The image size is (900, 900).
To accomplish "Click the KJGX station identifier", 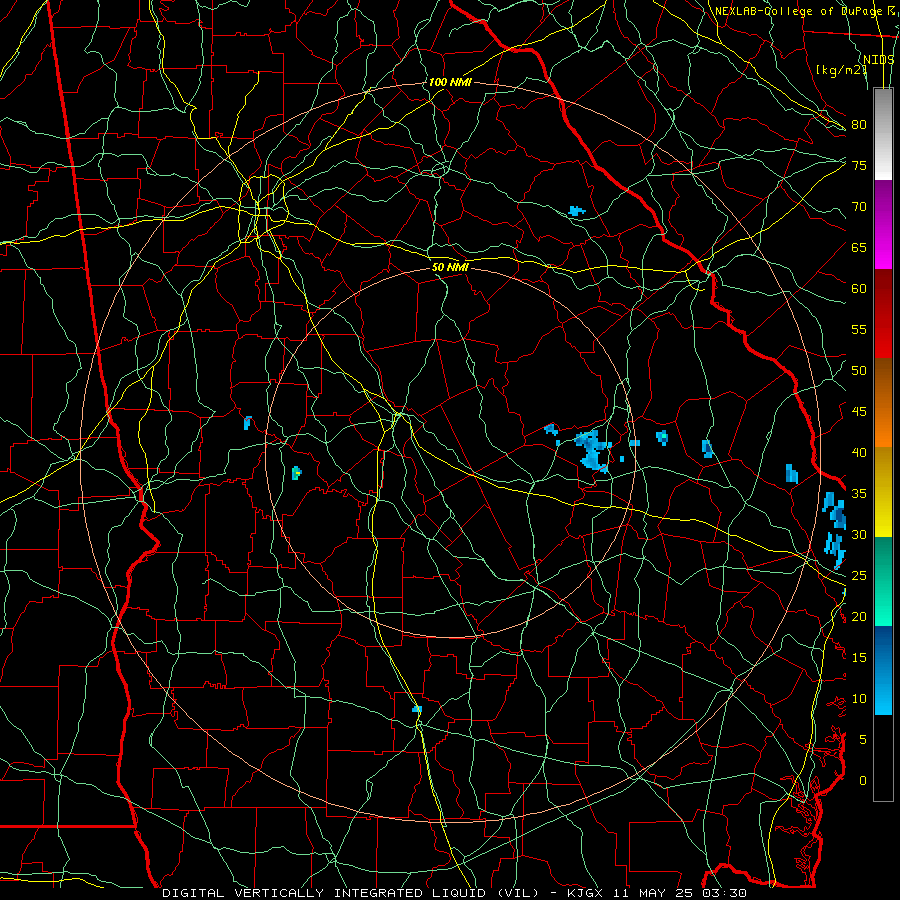I will click(587, 893).
